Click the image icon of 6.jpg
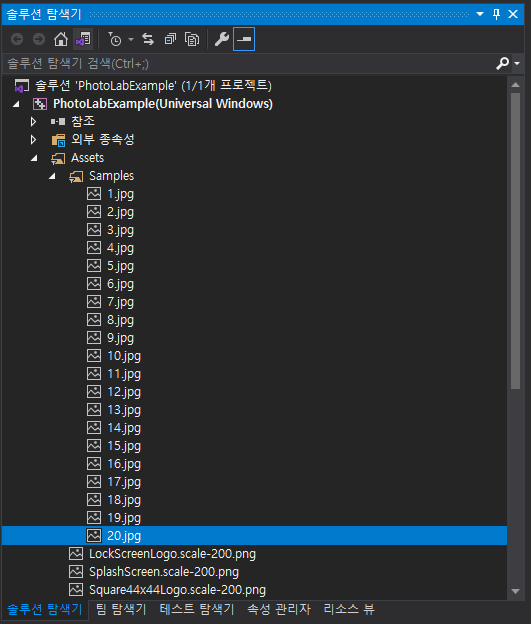Image resolution: width=531 pixels, height=624 pixels. (x=94, y=284)
